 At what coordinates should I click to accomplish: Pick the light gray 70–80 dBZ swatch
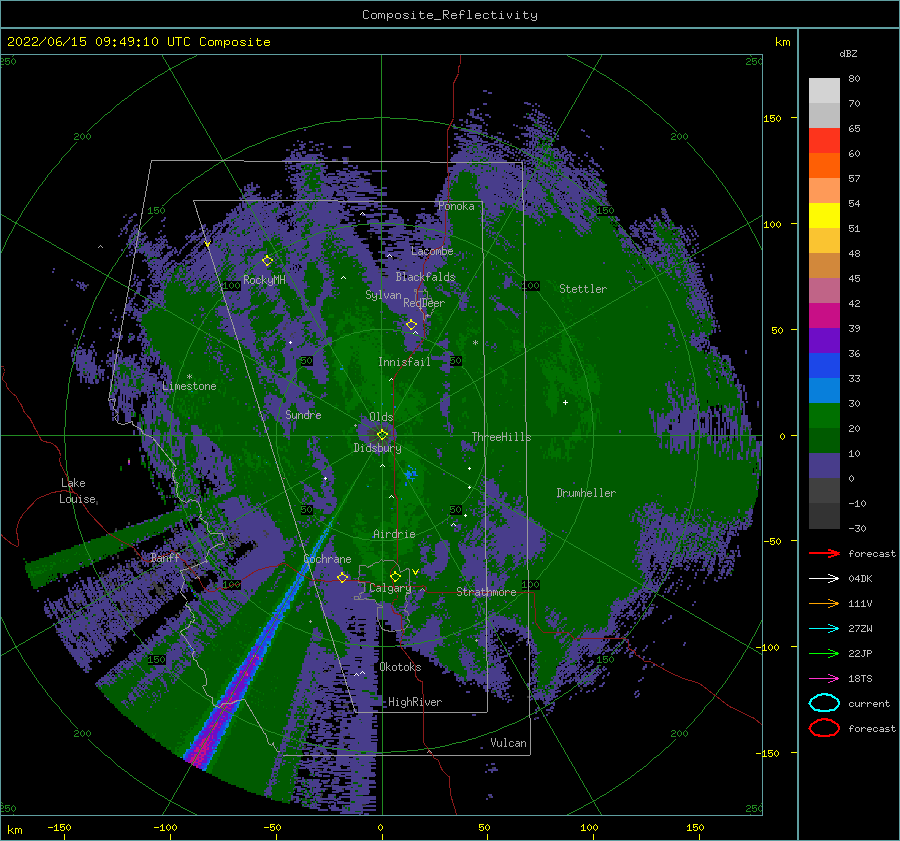pyautogui.click(x=824, y=91)
